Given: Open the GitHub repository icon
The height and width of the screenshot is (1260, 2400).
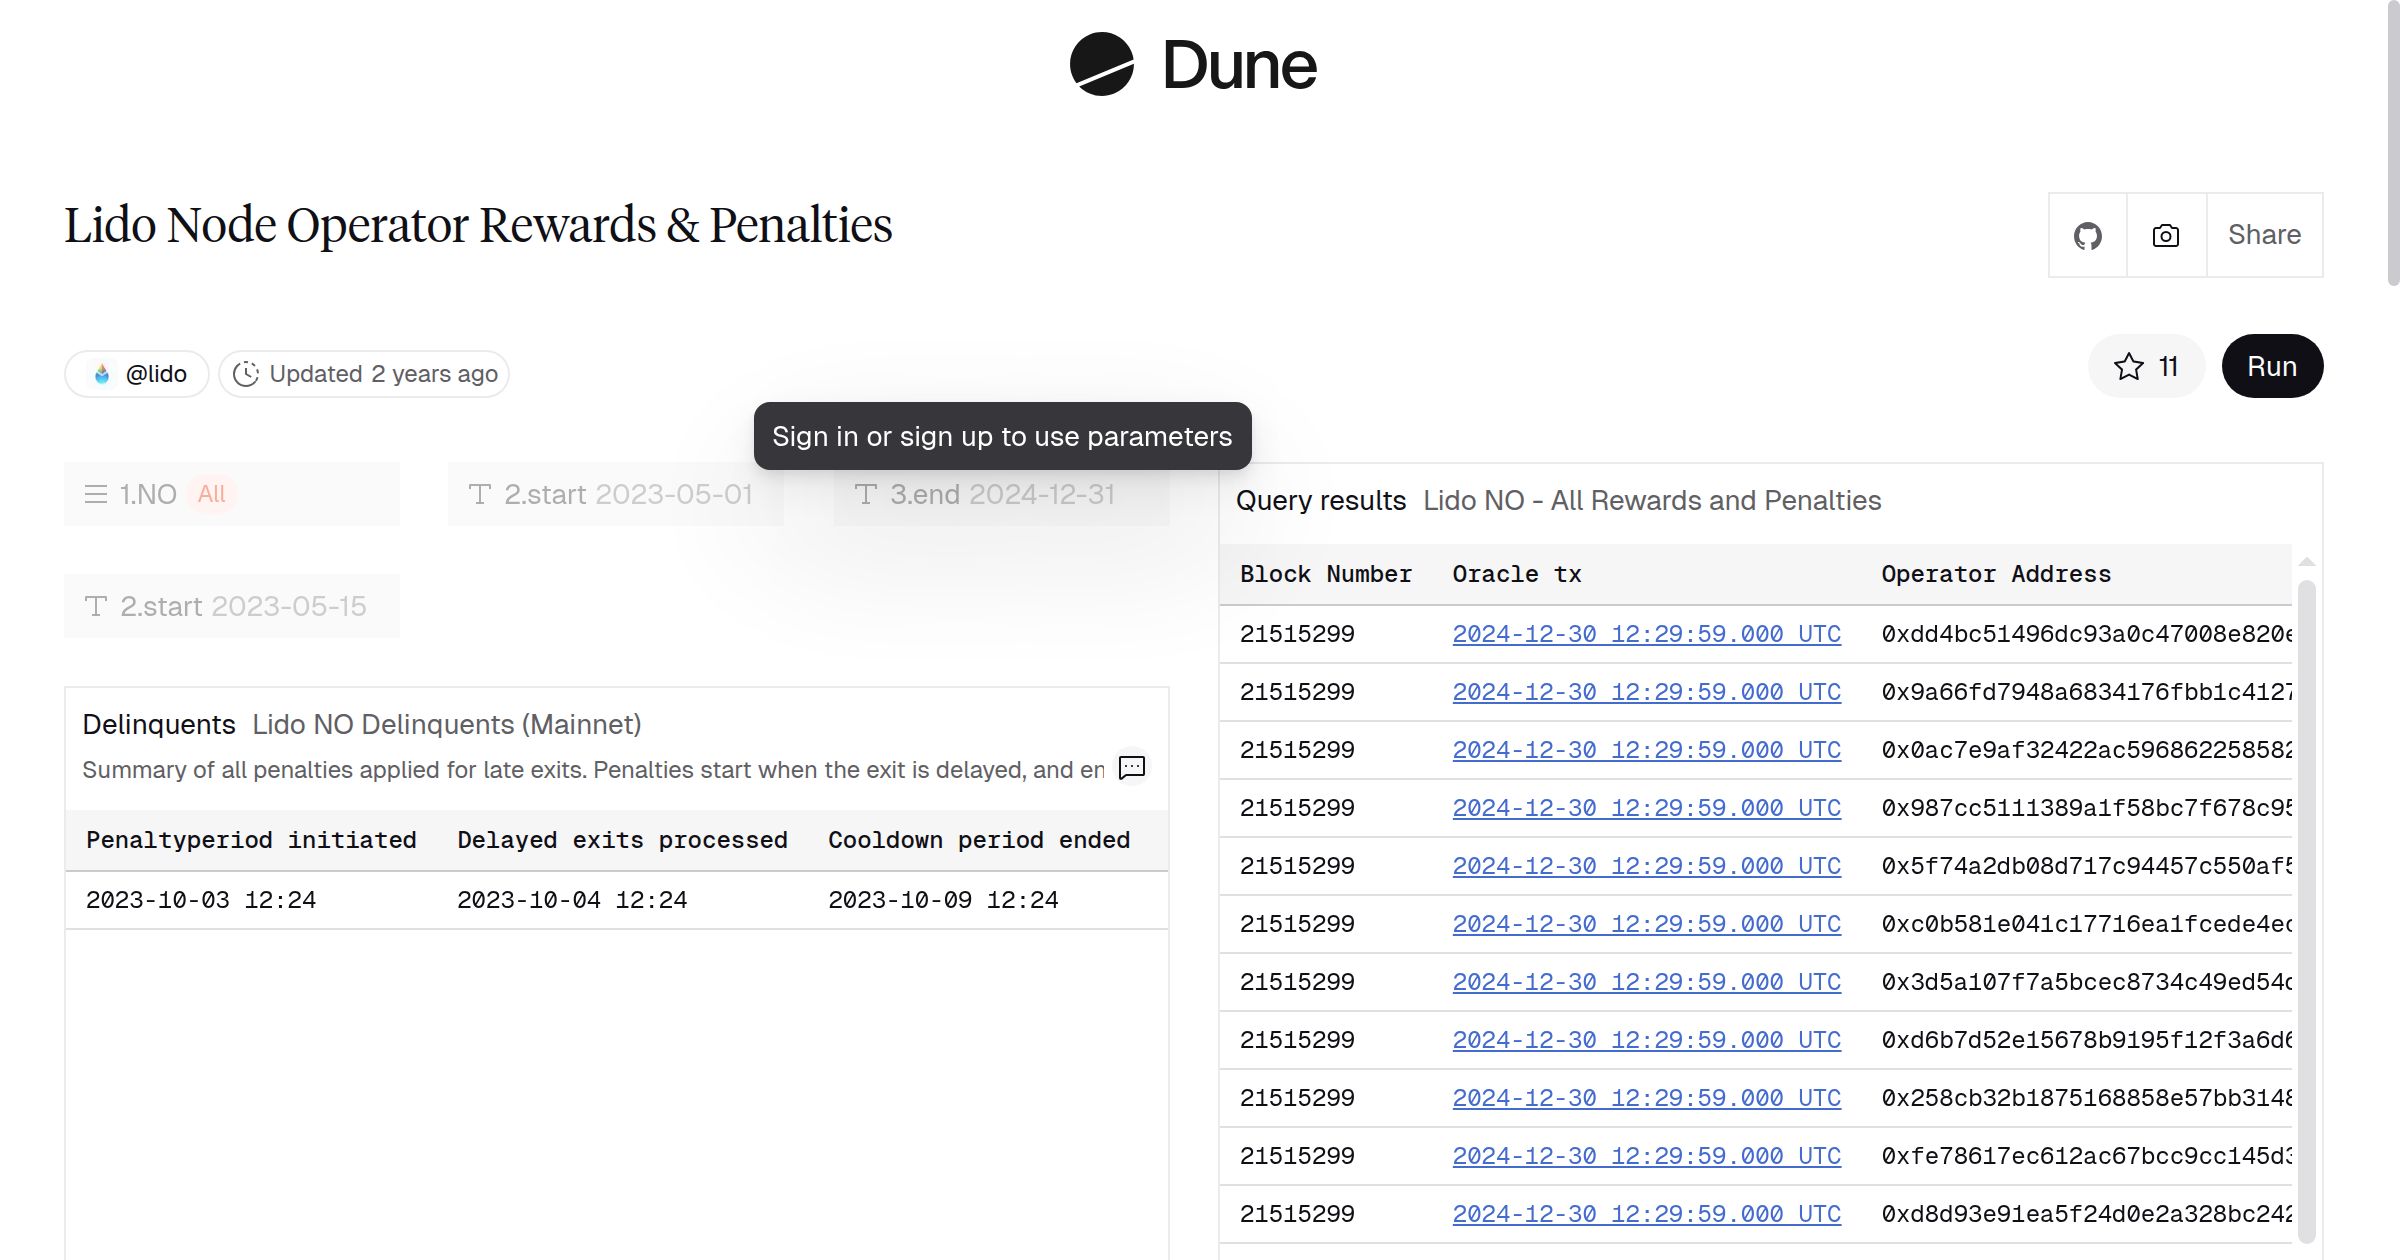Looking at the screenshot, I should pos(2087,236).
